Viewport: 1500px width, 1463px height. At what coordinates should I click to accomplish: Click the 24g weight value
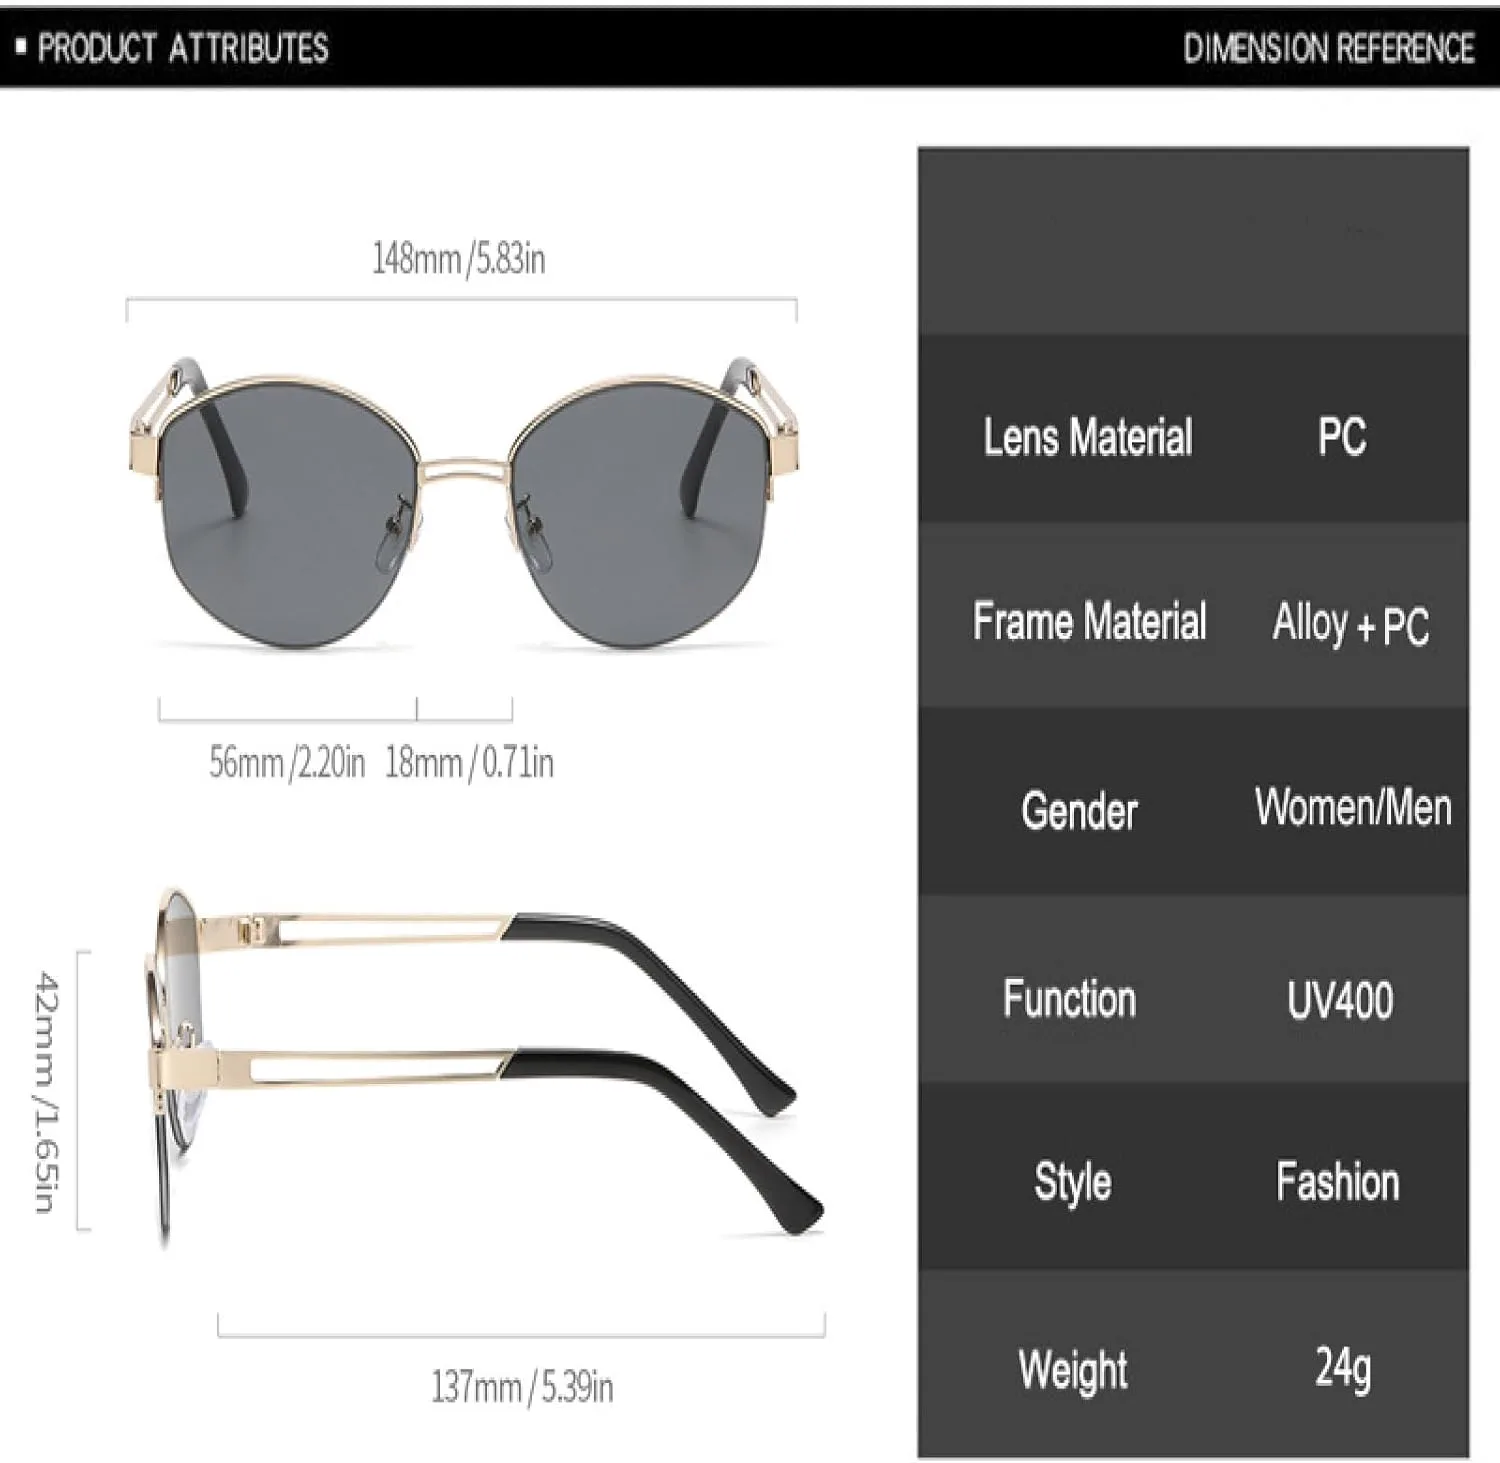click(x=1343, y=1368)
